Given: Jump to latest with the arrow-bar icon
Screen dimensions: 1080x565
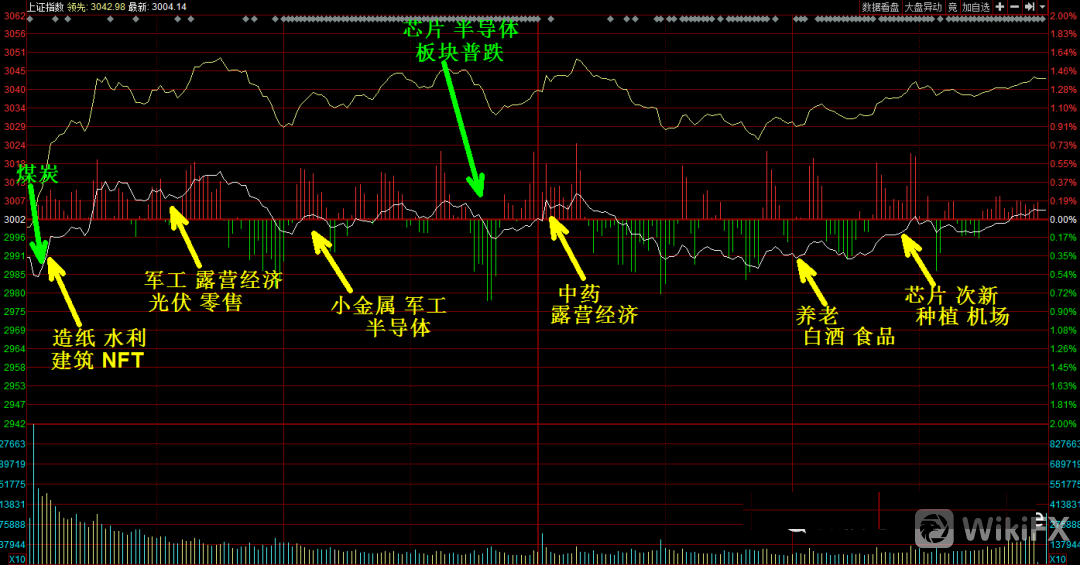Looking at the screenshot, I should 1029,7.
